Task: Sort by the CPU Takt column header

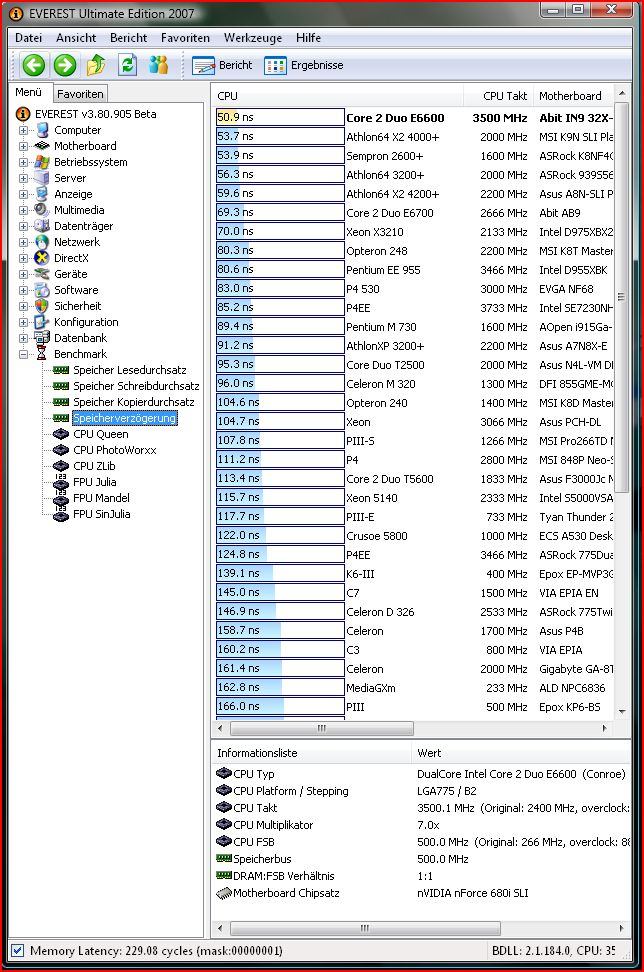Action: point(498,96)
